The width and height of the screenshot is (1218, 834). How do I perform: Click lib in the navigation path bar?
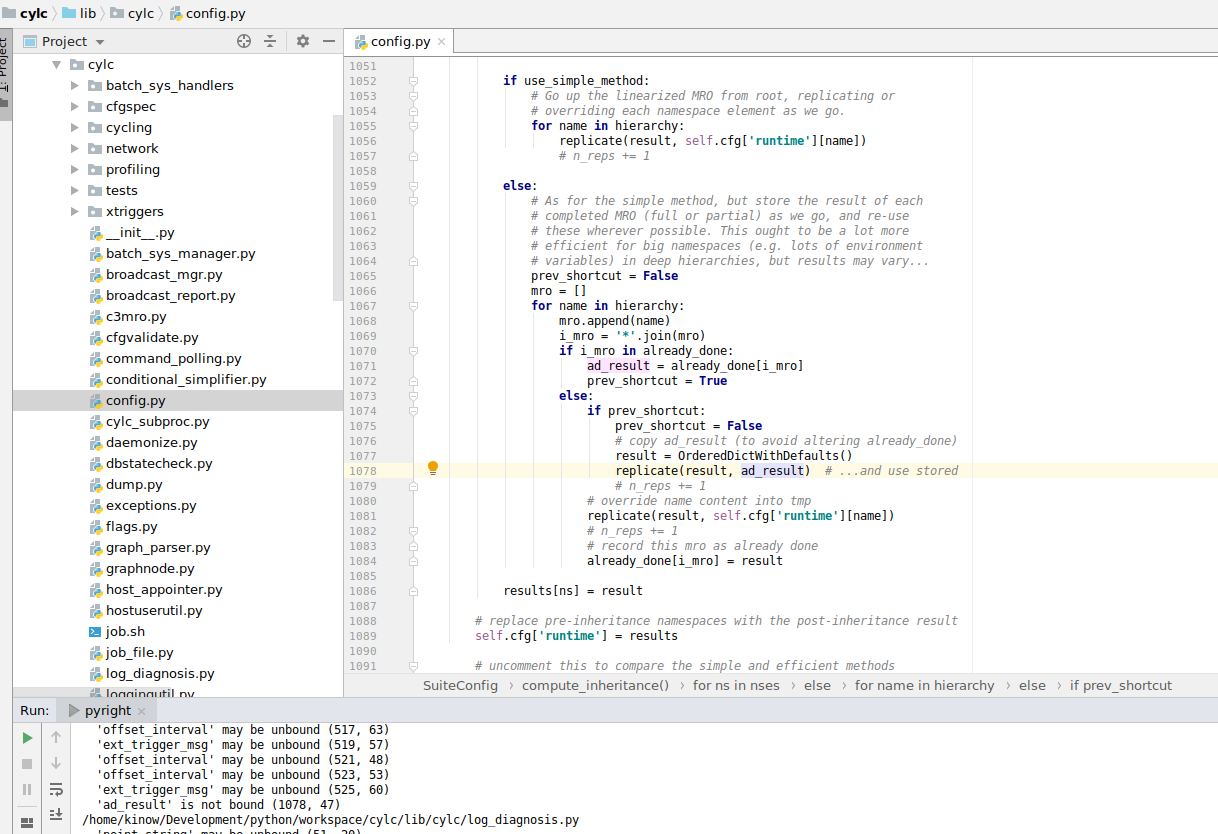click(x=88, y=13)
